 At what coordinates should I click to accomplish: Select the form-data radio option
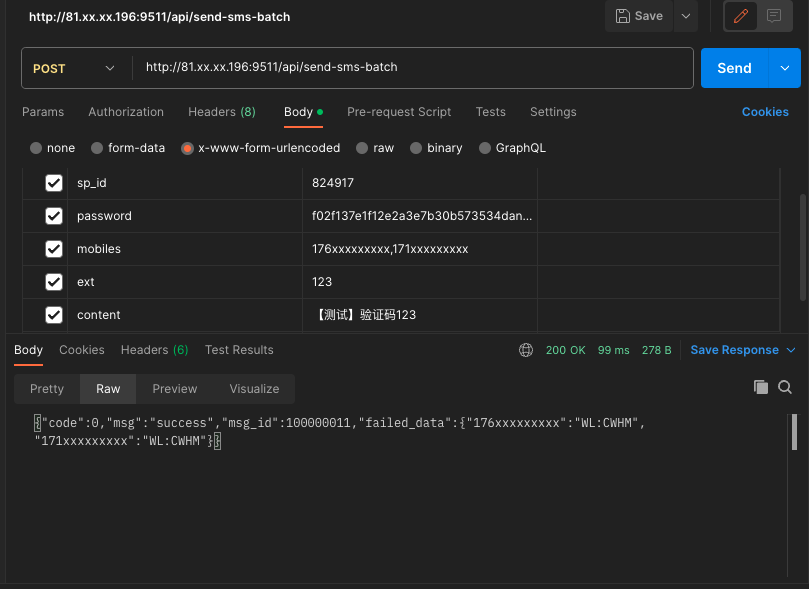point(97,148)
